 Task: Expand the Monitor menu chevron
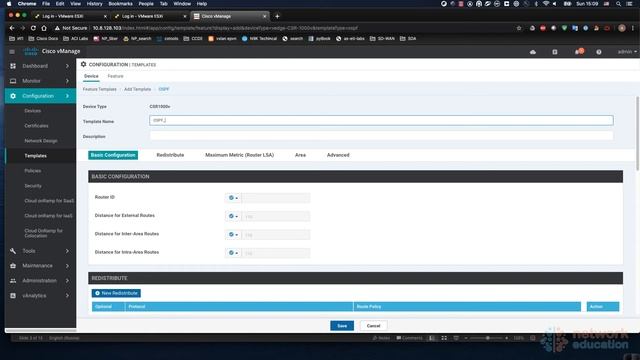coord(67,81)
